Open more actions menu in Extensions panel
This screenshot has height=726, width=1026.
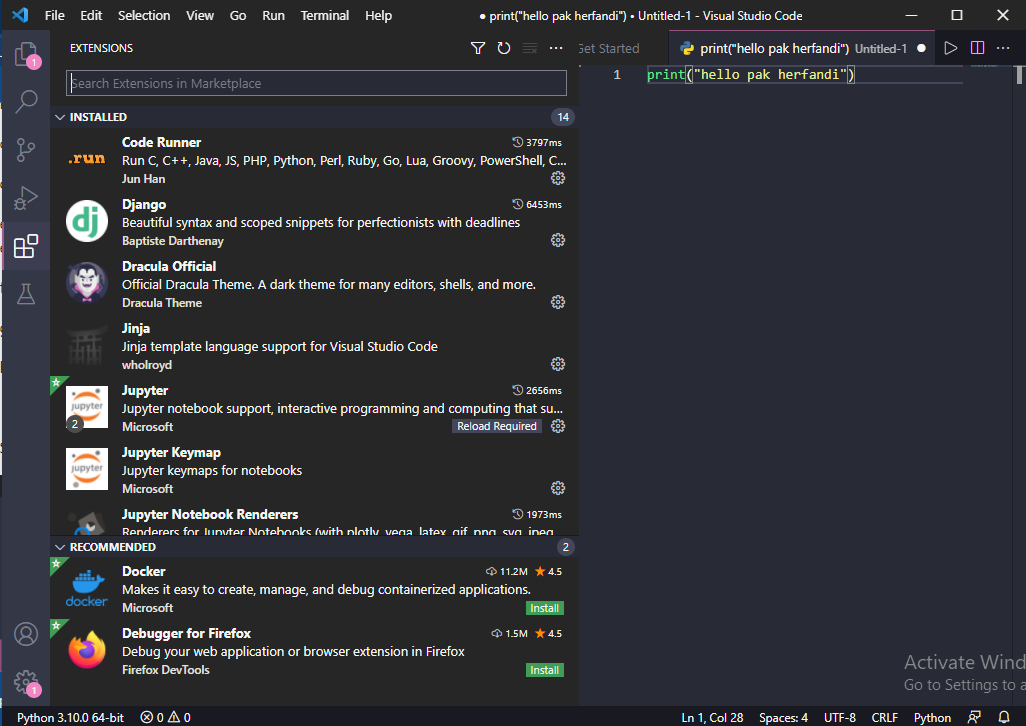(x=555, y=47)
